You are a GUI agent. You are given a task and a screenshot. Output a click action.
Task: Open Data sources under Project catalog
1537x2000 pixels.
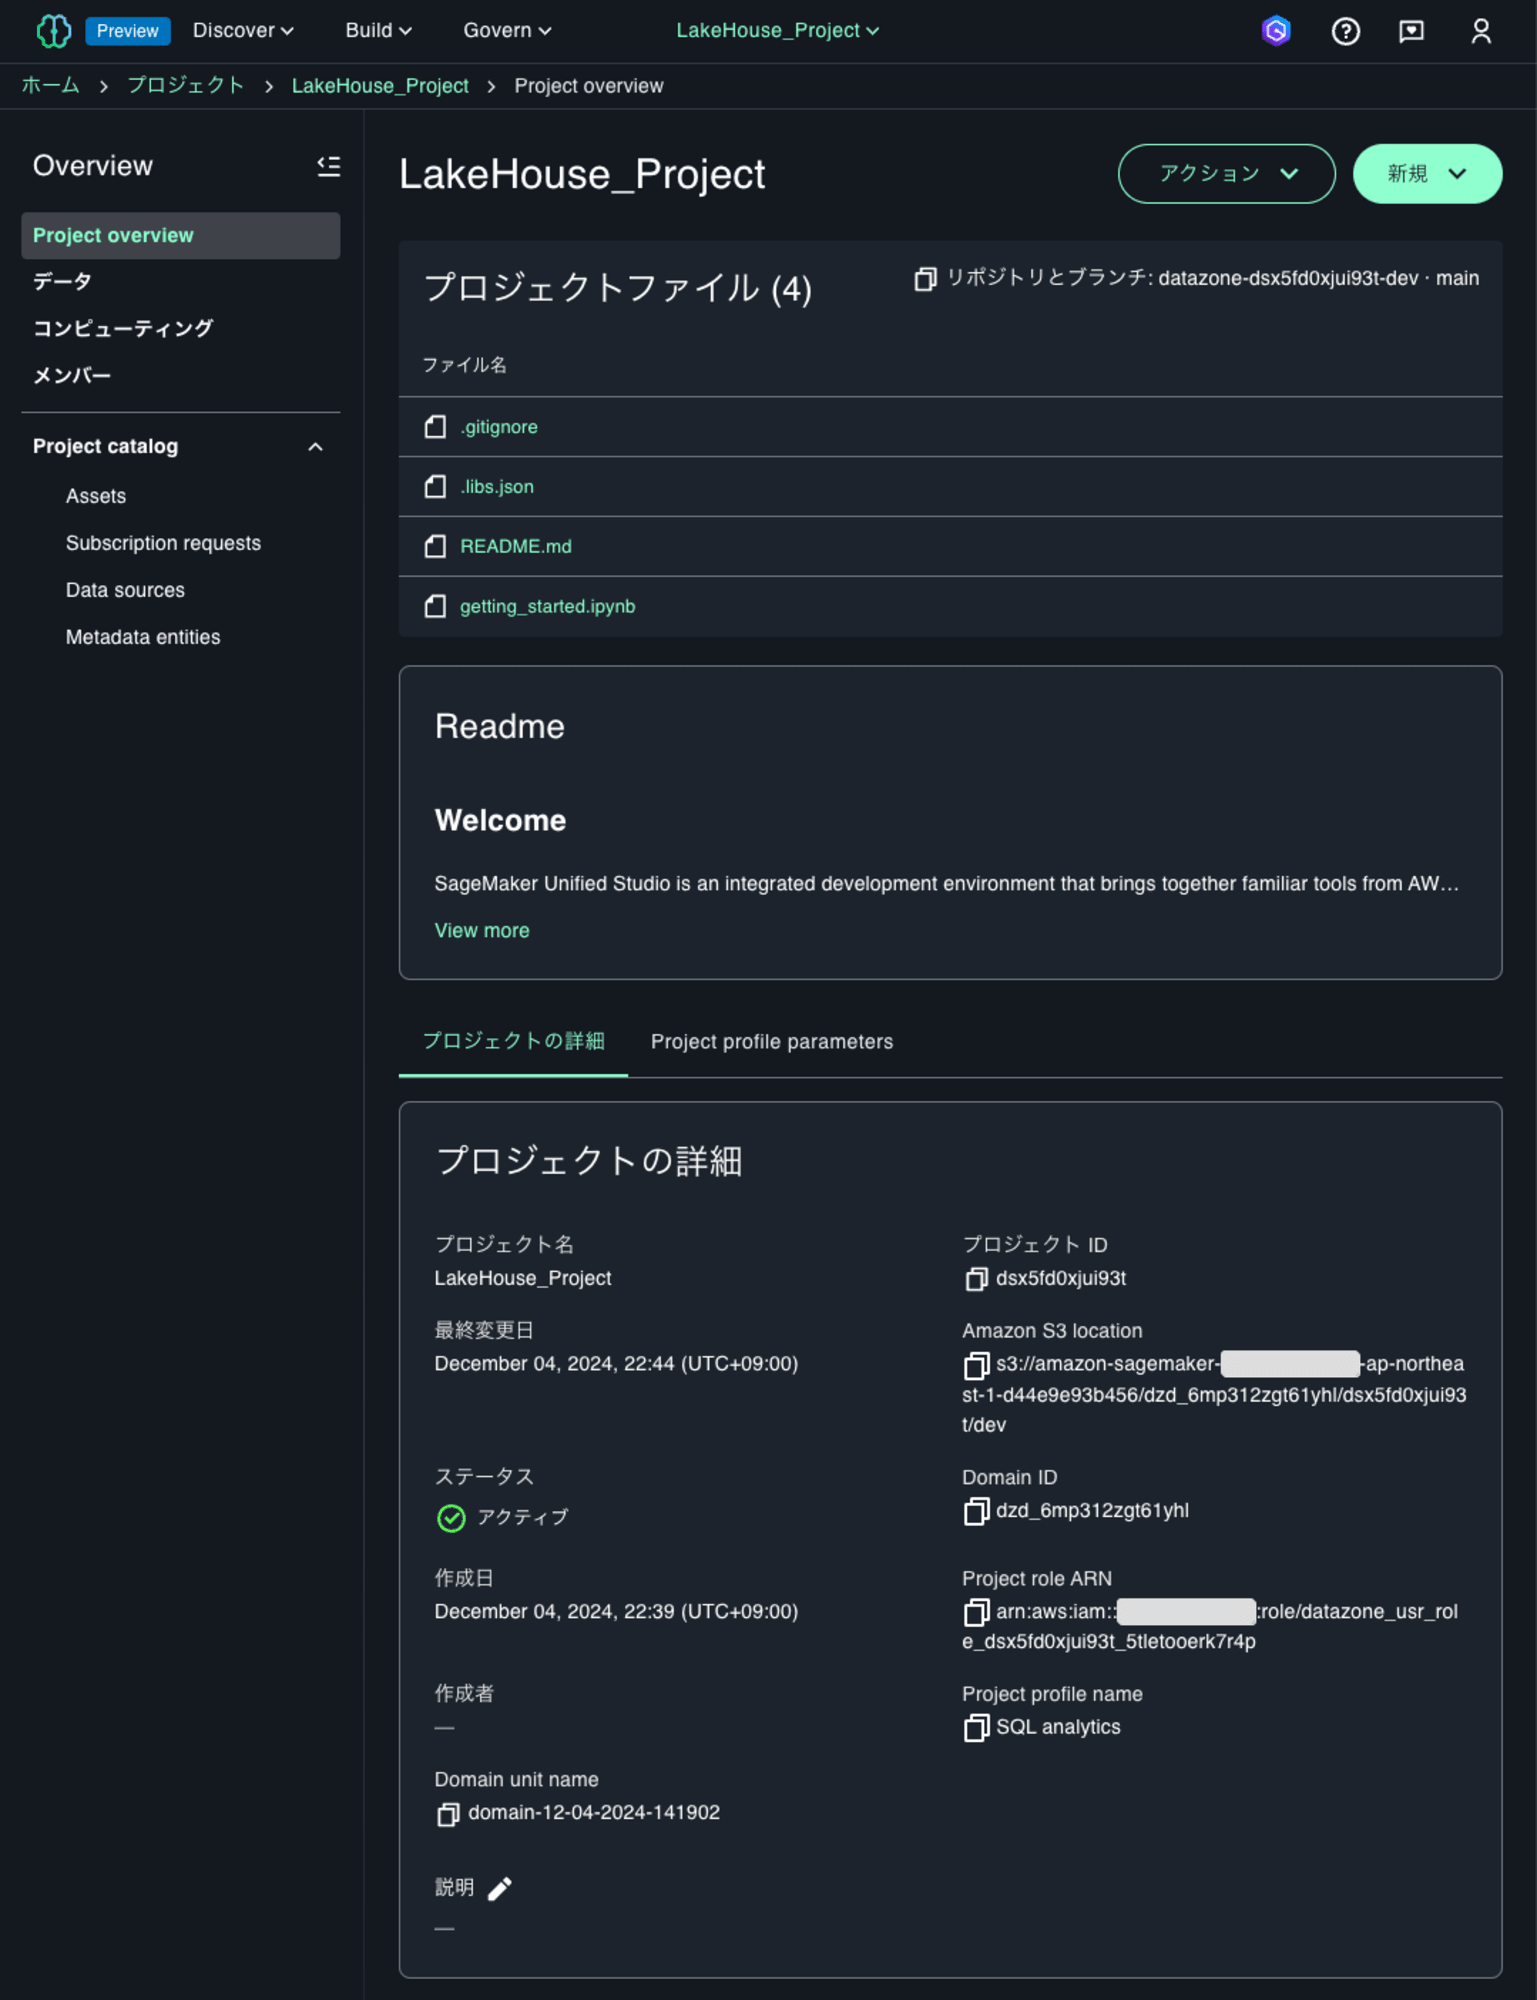(x=125, y=591)
